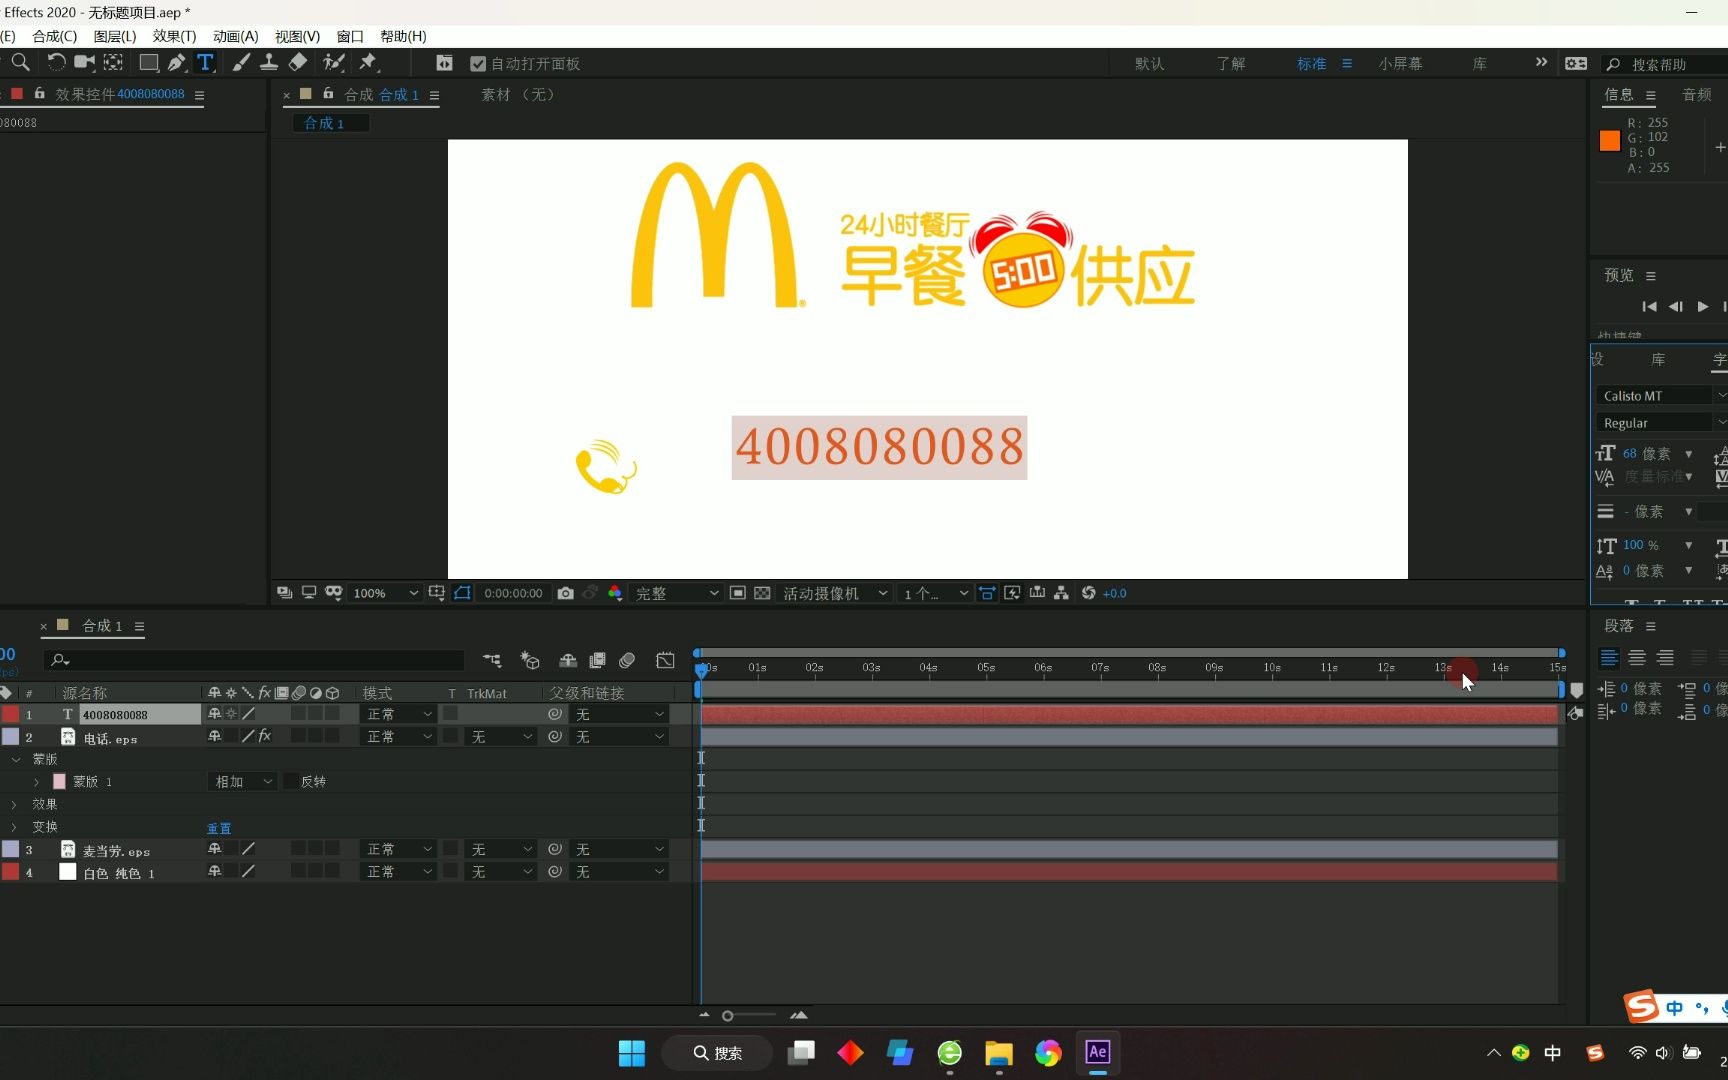This screenshot has width=1728, height=1080.
Task: Play the preview
Action: coord(1703,306)
